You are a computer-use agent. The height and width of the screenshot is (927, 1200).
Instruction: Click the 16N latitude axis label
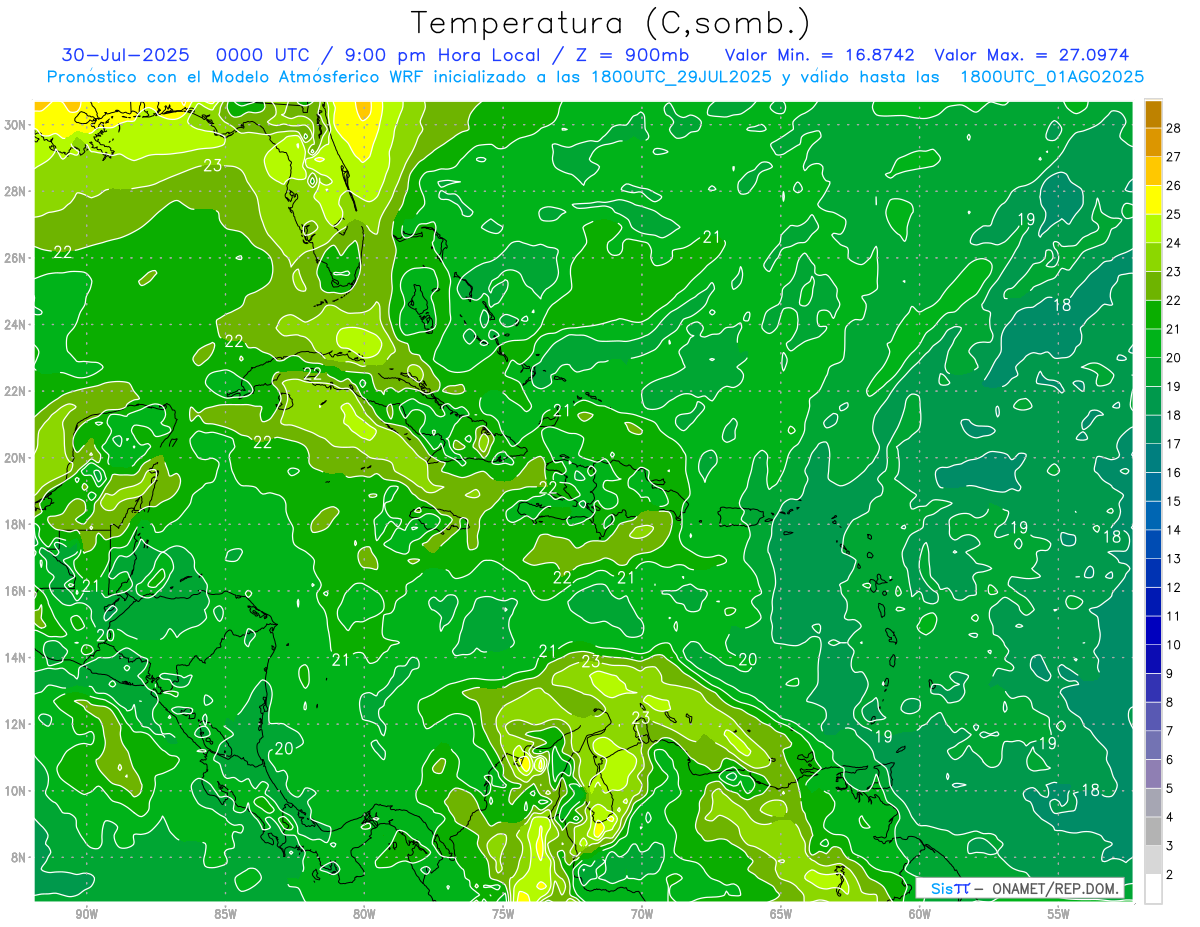(x=17, y=591)
